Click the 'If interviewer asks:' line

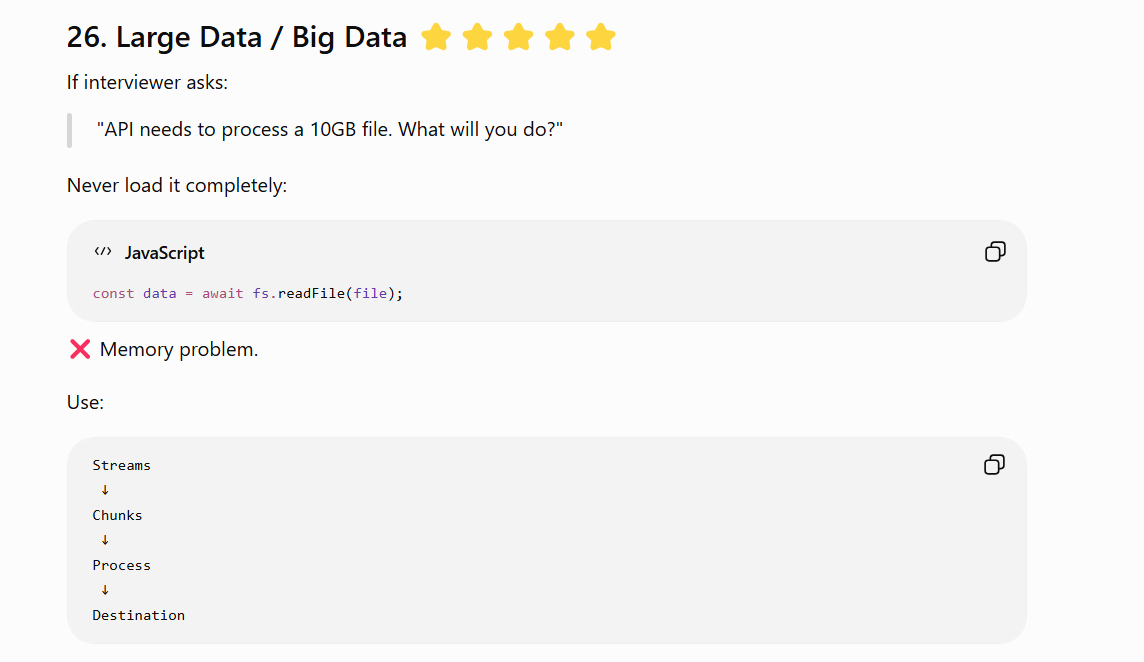click(x=147, y=82)
